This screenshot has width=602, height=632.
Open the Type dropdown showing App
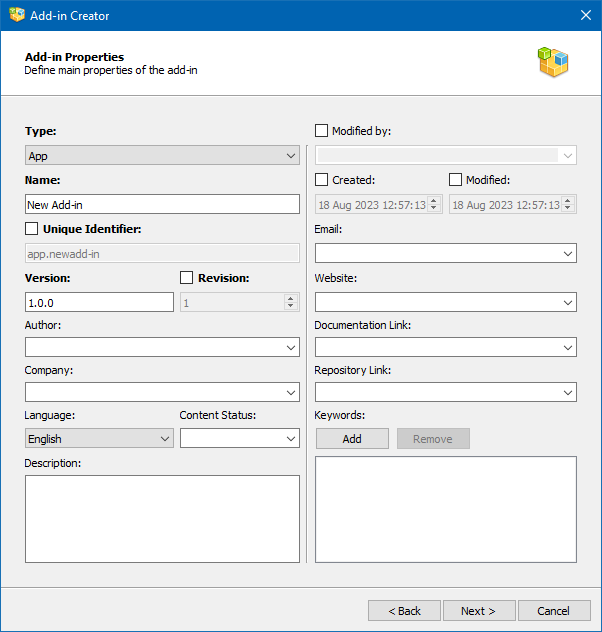point(290,156)
